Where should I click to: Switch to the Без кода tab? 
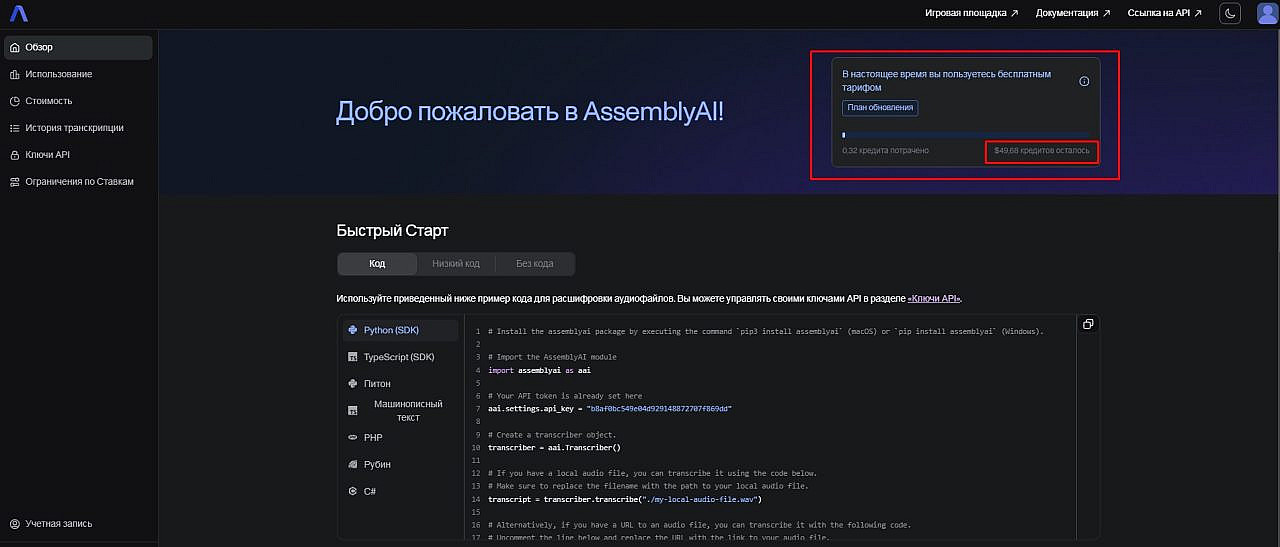coord(535,263)
